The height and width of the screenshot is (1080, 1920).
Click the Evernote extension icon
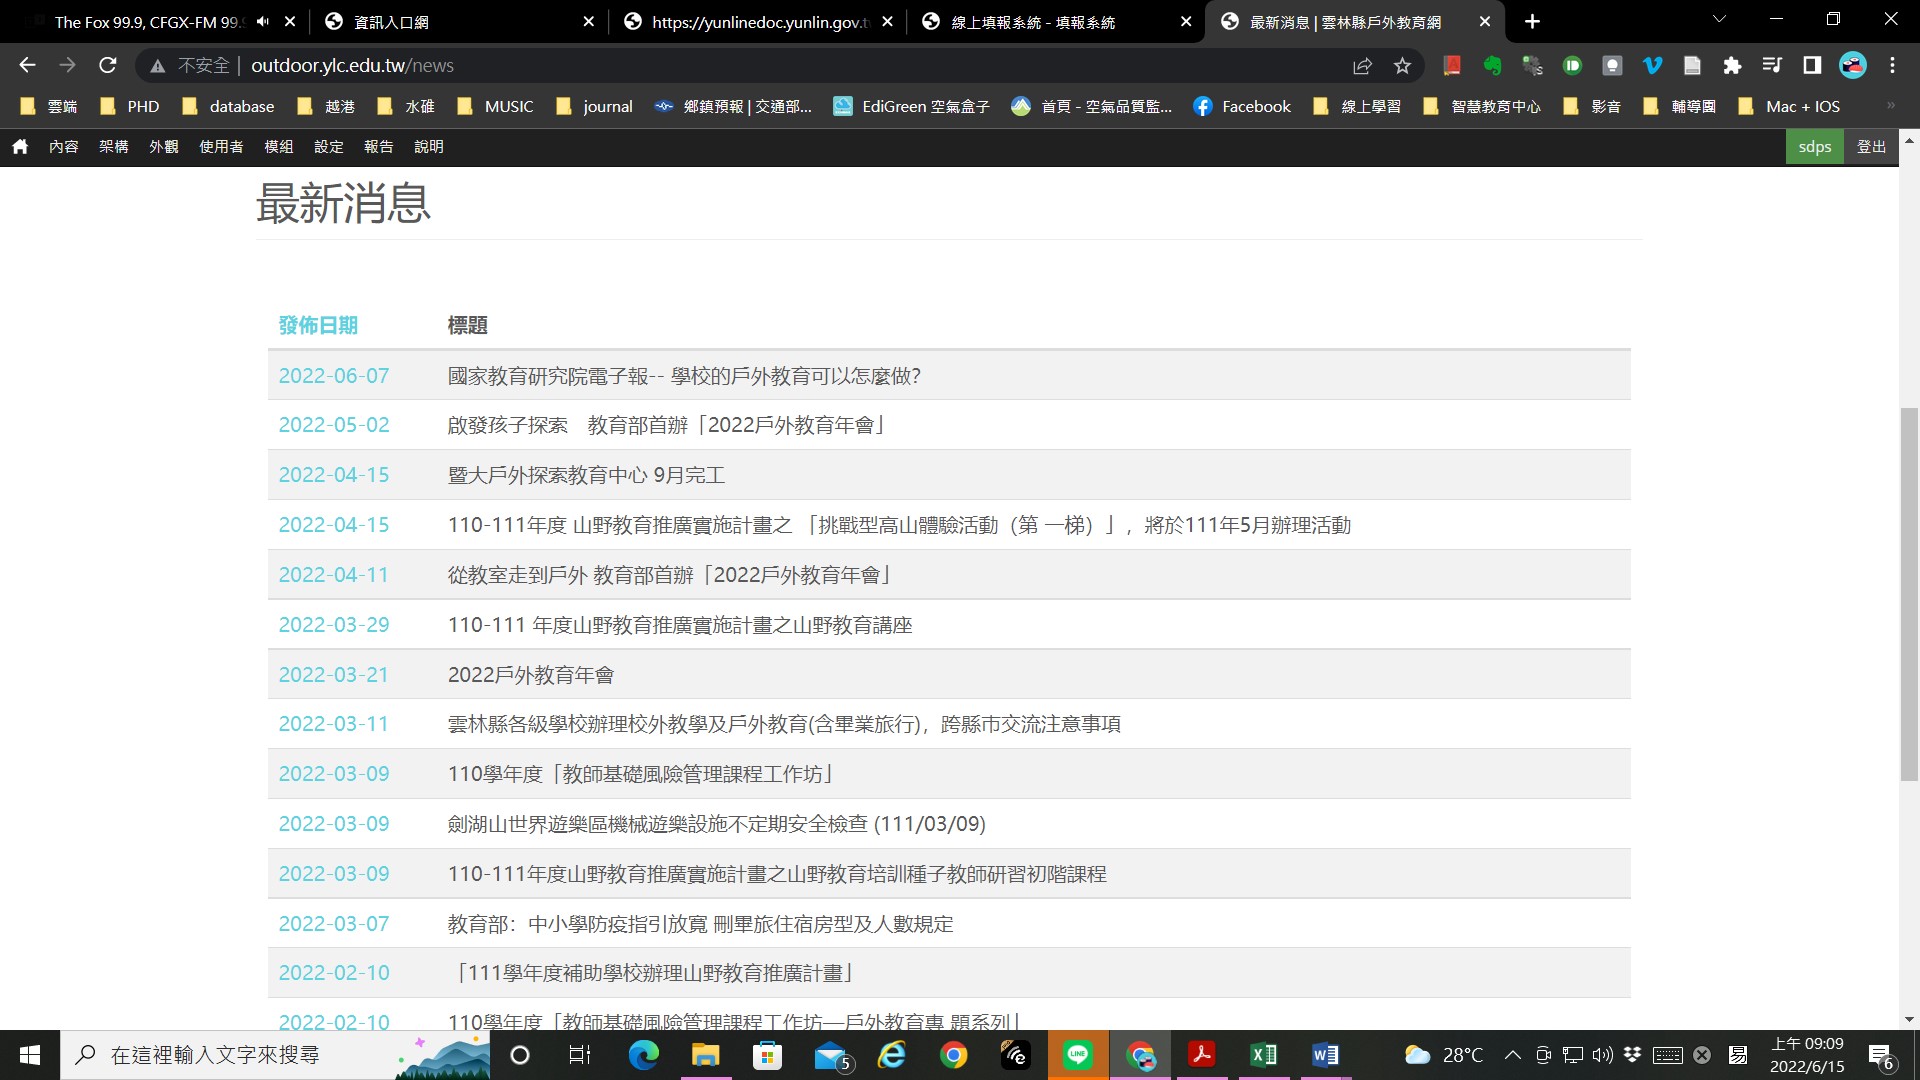coord(1492,66)
